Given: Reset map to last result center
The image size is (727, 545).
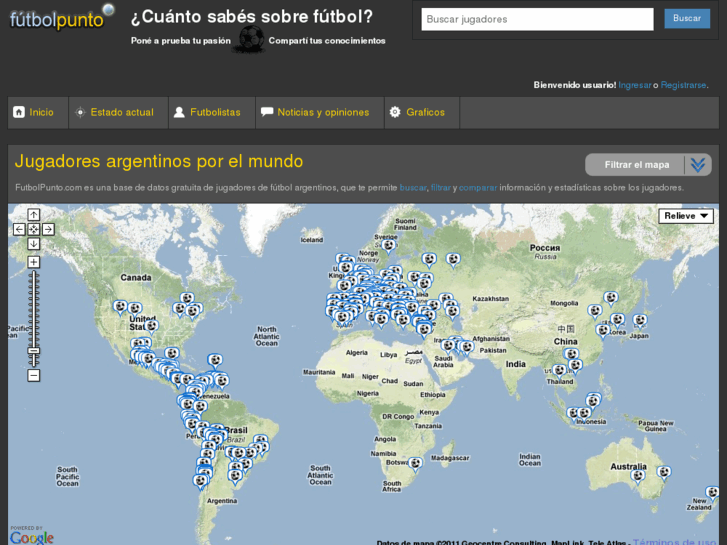Looking at the screenshot, I should [33, 229].
